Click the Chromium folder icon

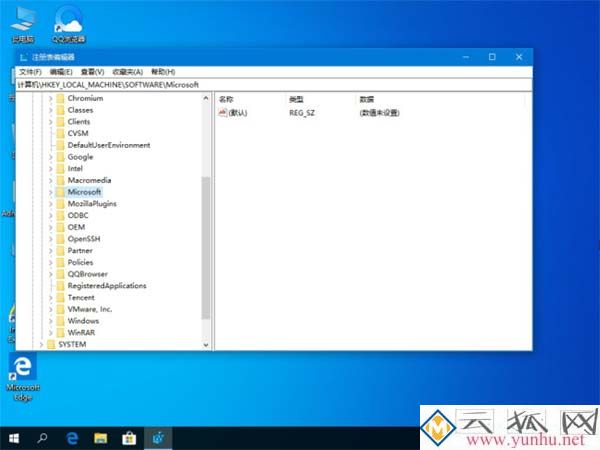coord(60,98)
